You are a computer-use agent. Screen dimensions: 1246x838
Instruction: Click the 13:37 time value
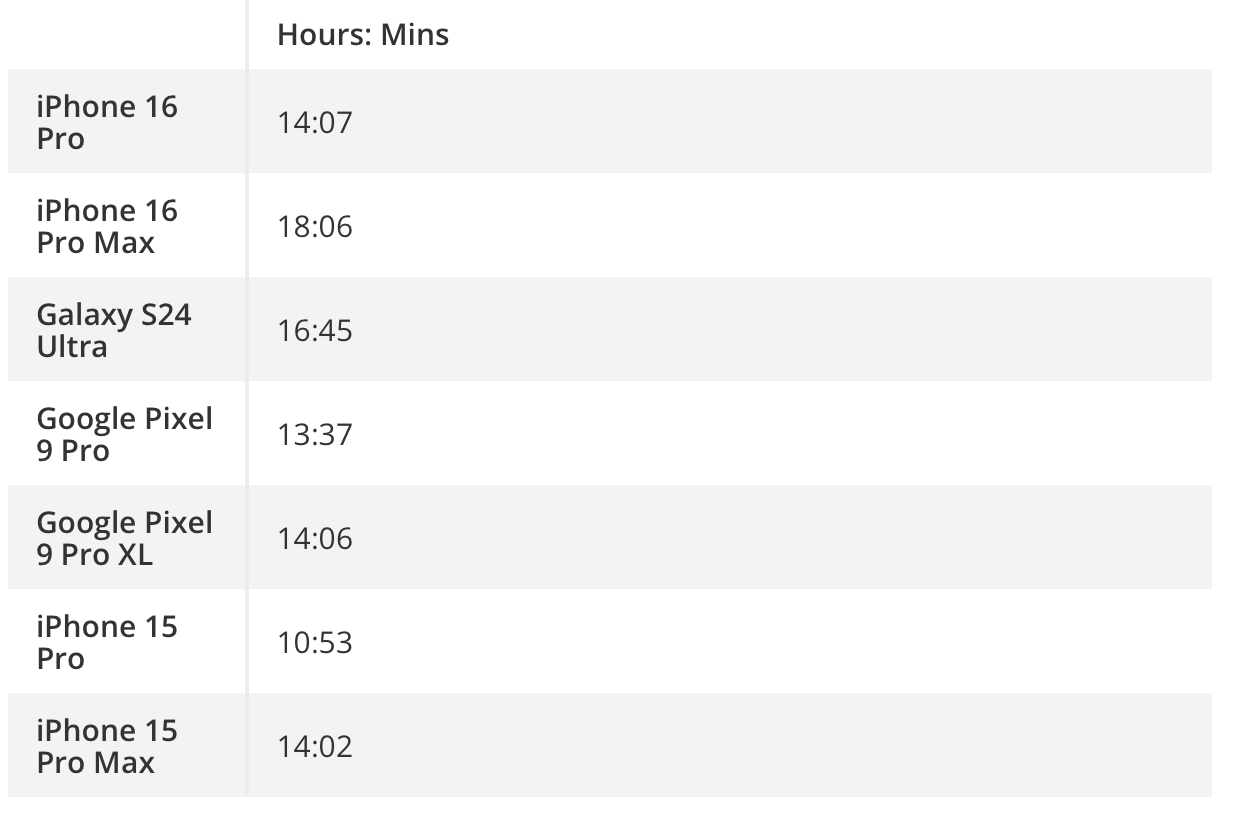(x=315, y=435)
